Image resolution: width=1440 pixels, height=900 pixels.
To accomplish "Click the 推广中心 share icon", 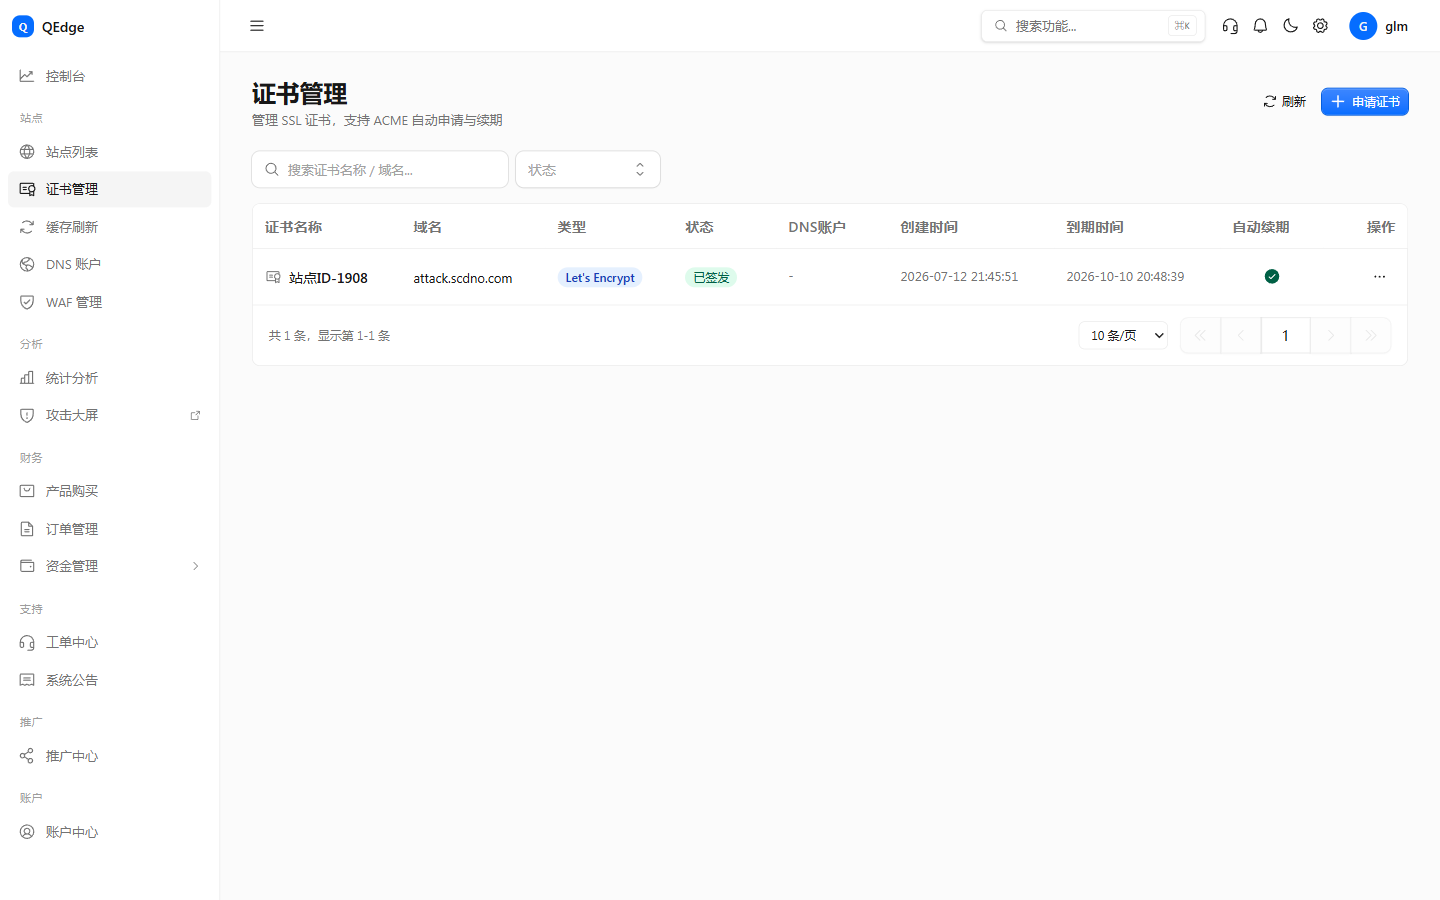I will (x=27, y=756).
